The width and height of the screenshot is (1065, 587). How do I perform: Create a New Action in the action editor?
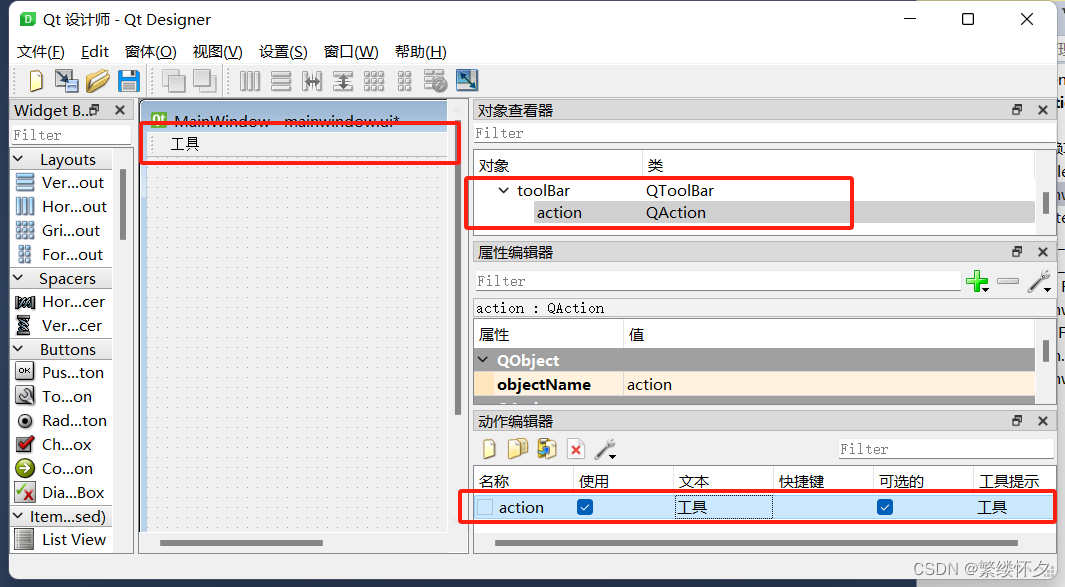(x=489, y=450)
